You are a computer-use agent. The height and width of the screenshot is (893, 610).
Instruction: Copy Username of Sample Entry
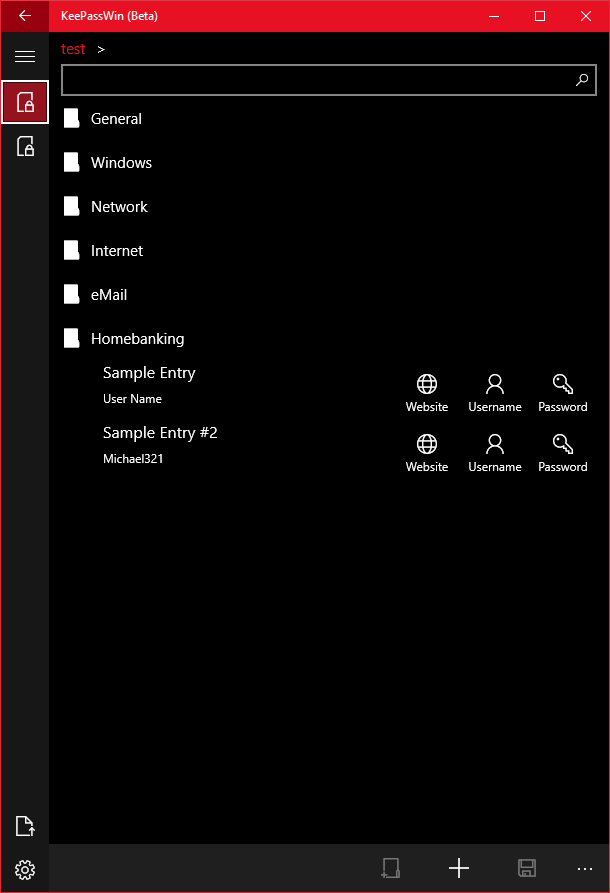point(494,393)
